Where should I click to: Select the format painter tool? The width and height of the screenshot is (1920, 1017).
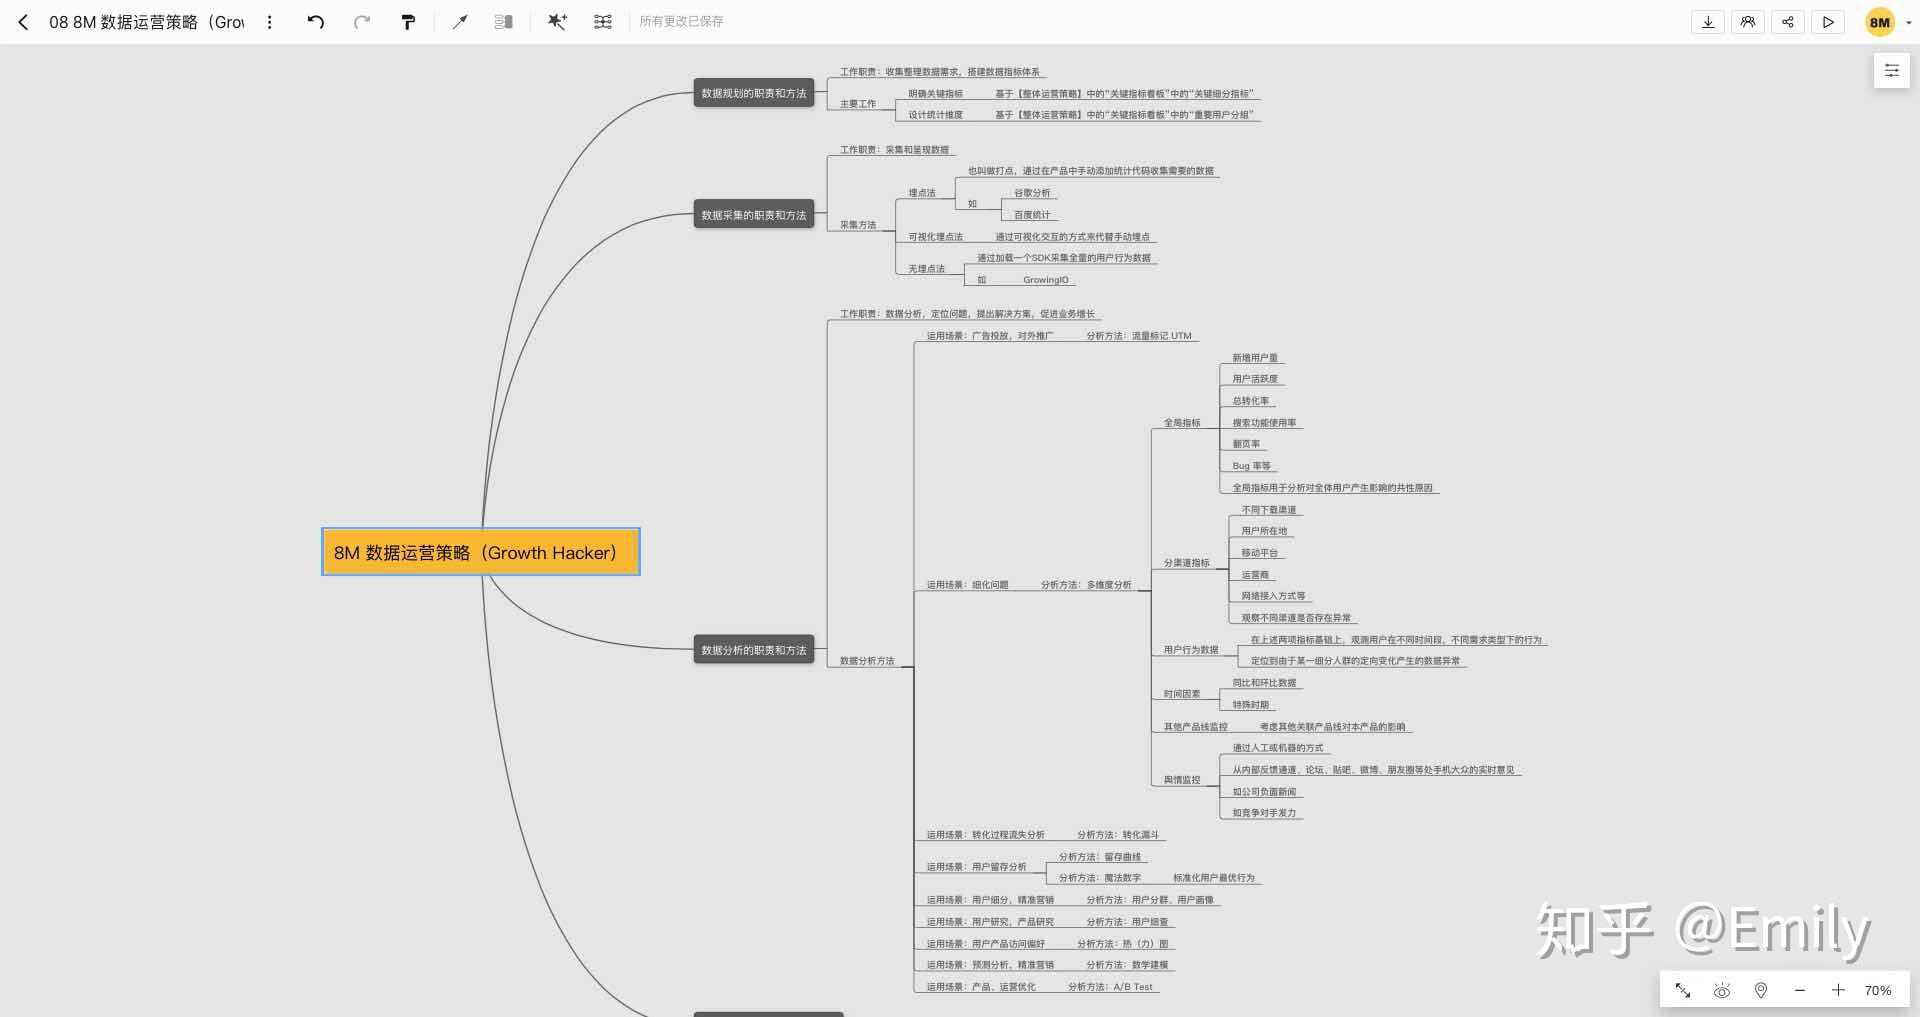click(x=408, y=22)
